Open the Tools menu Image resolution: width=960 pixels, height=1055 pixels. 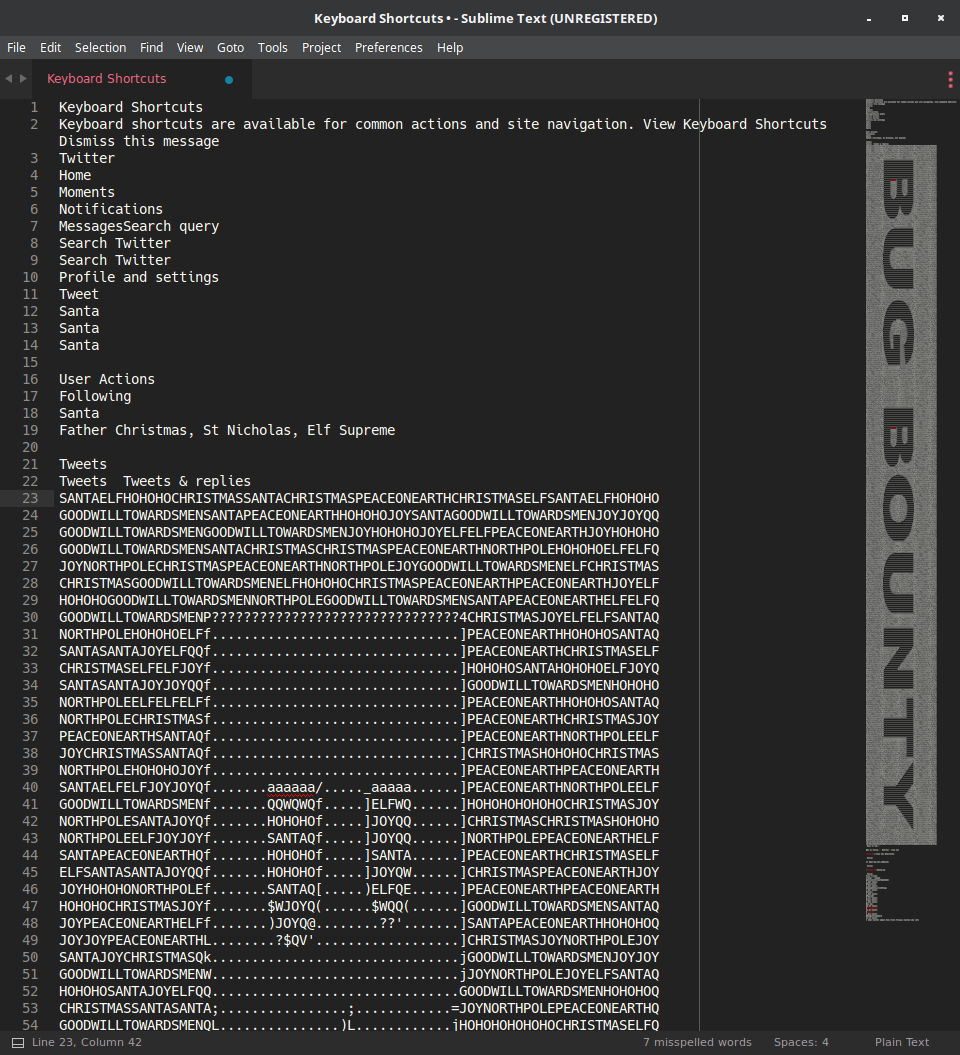click(272, 47)
